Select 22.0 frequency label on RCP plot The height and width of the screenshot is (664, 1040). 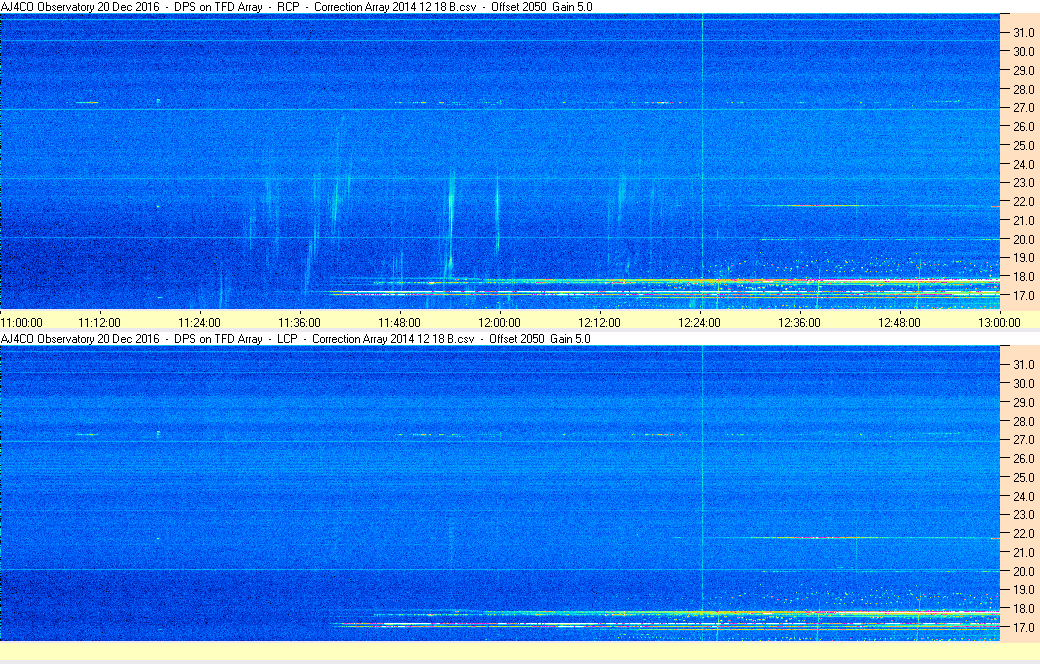1023,202
